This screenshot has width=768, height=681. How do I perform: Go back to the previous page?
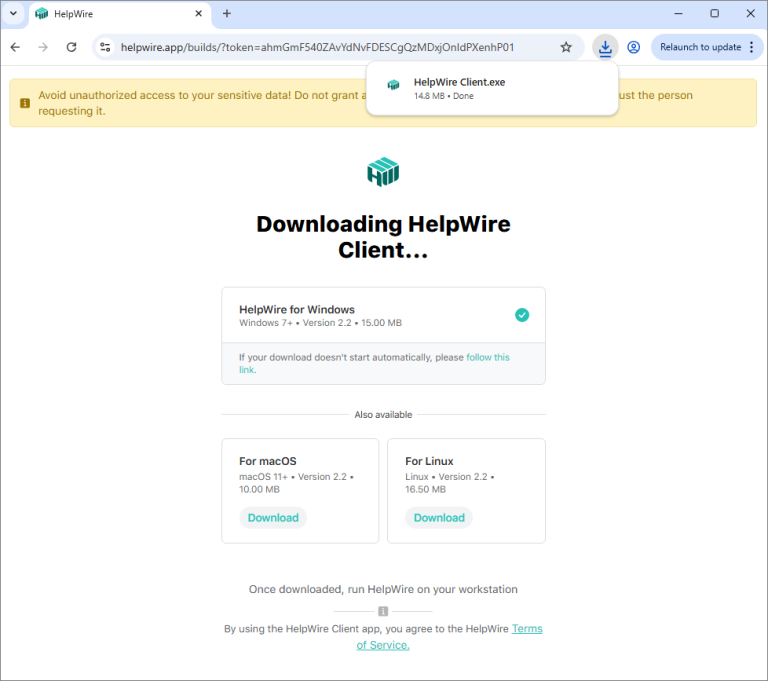tap(15, 47)
